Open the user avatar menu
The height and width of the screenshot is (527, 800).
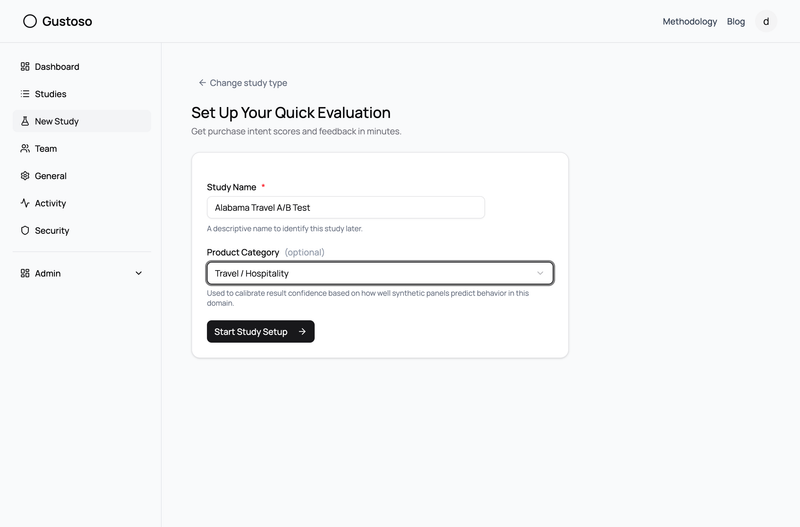766,21
